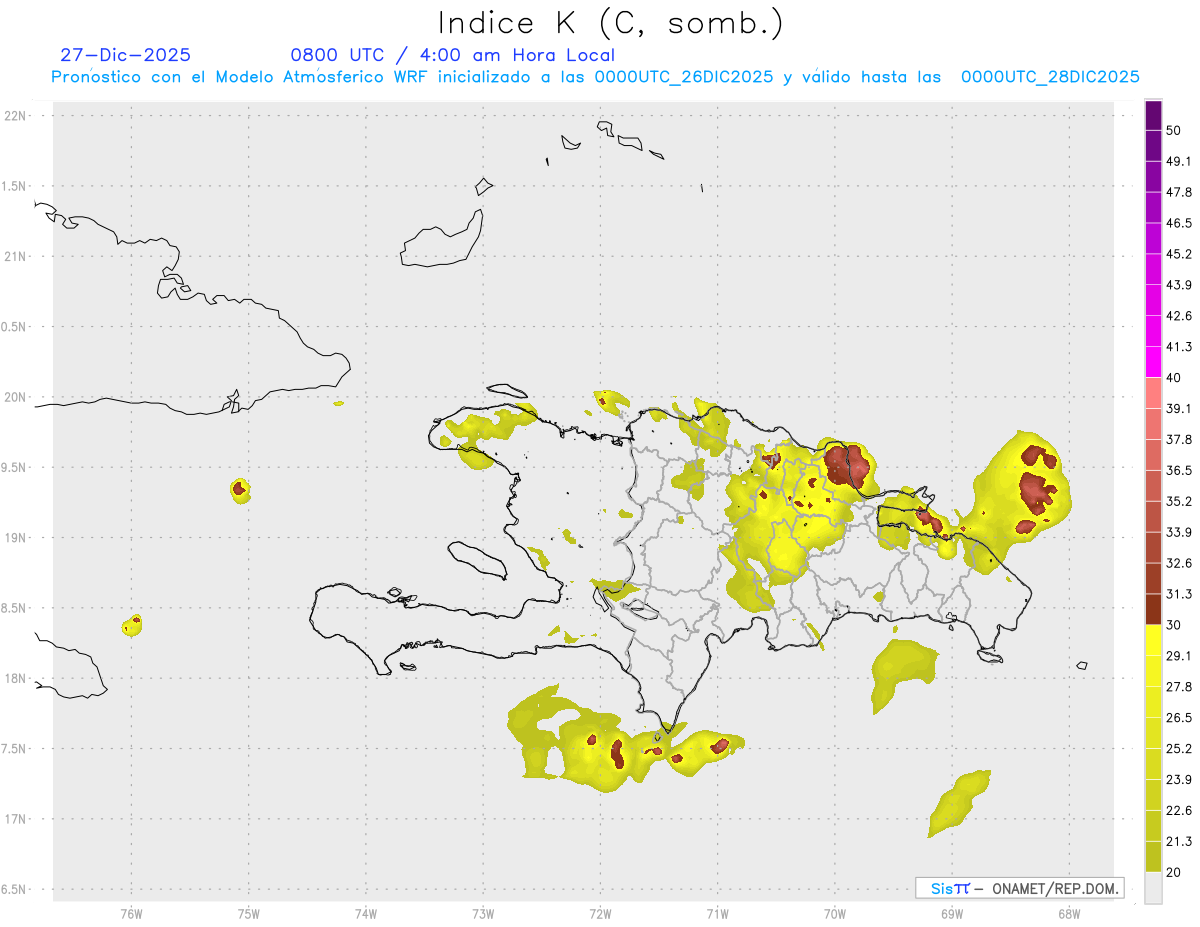Viewport: 1200px width, 927px height.
Task: Click the latitude axis label "19N"
Action: 17,538
